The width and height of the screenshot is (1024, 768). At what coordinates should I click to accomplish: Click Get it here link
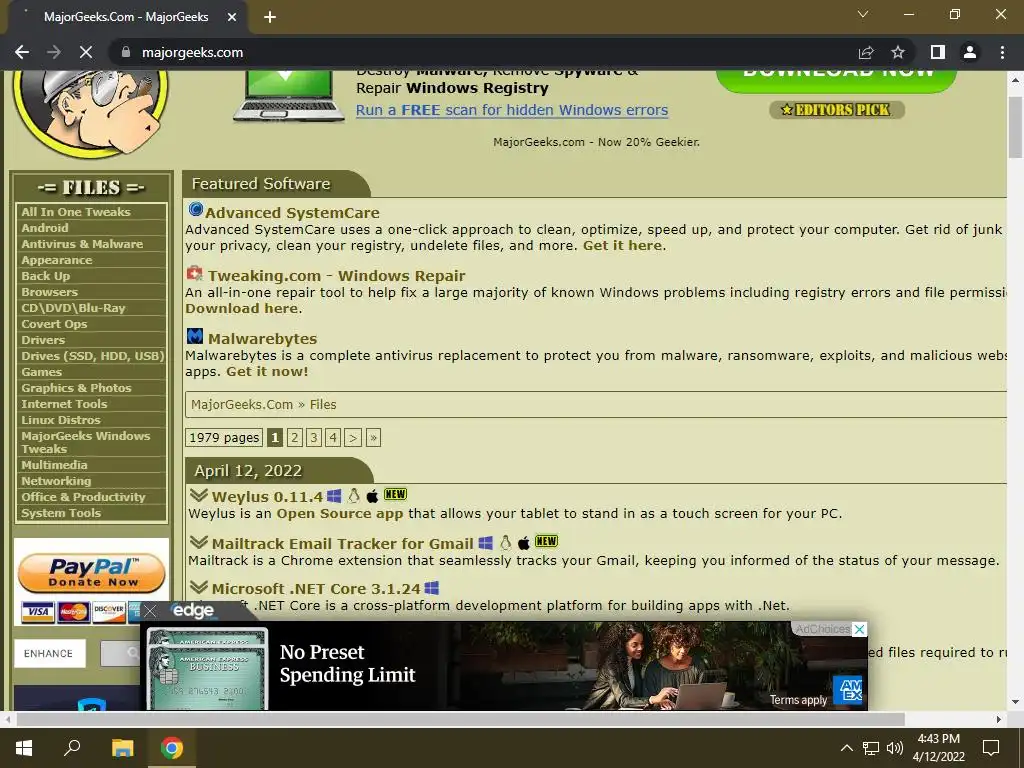(623, 246)
